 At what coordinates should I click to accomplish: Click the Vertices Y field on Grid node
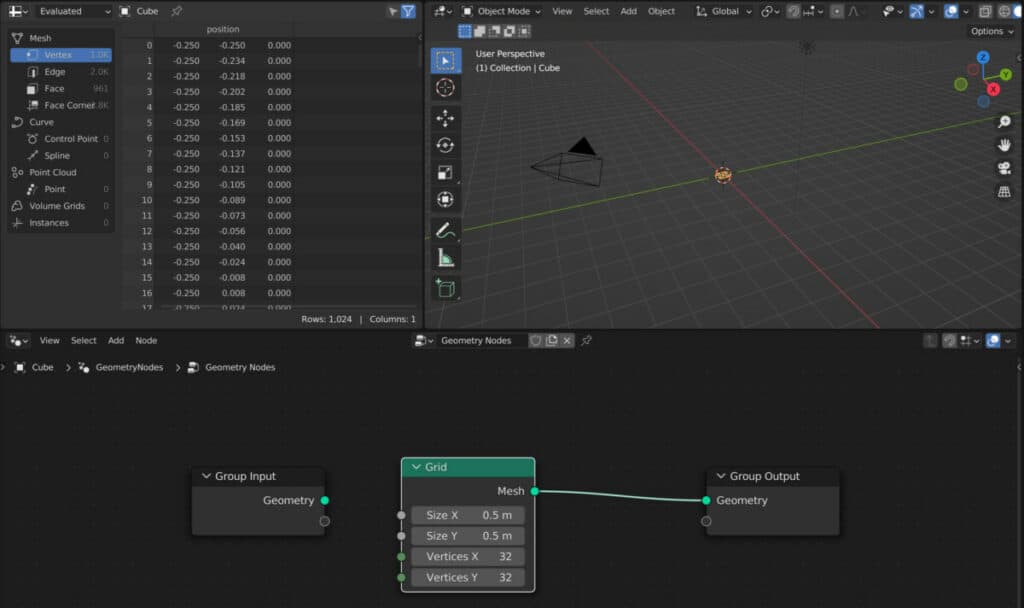click(468, 577)
